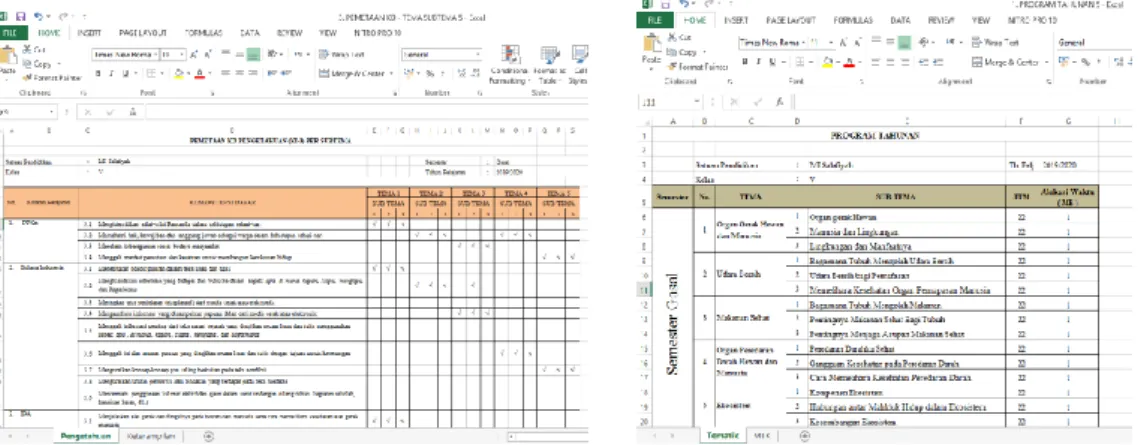Open font size dropdown in left window

(x=181, y=54)
